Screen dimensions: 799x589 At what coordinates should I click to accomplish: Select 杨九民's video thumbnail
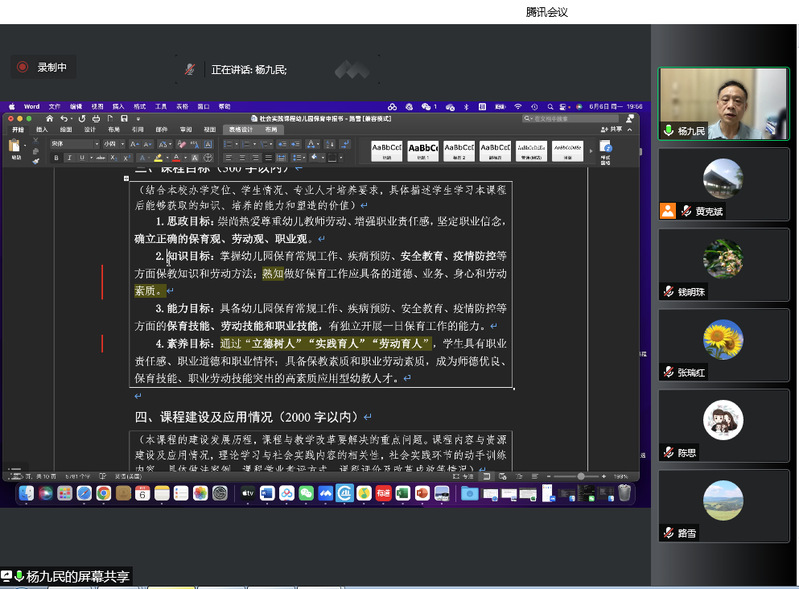click(722, 103)
